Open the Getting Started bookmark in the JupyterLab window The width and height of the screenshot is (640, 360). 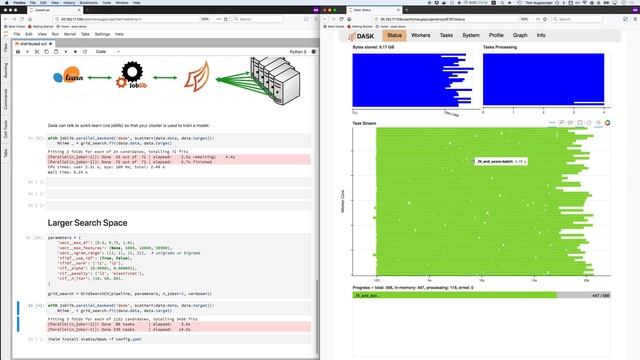pyautogui.click(x=40, y=27)
